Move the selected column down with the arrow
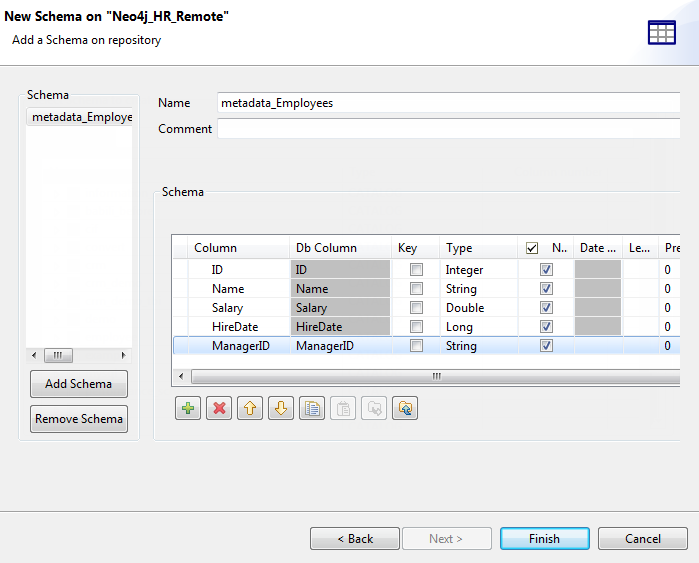The width and height of the screenshot is (699, 563). coord(281,408)
